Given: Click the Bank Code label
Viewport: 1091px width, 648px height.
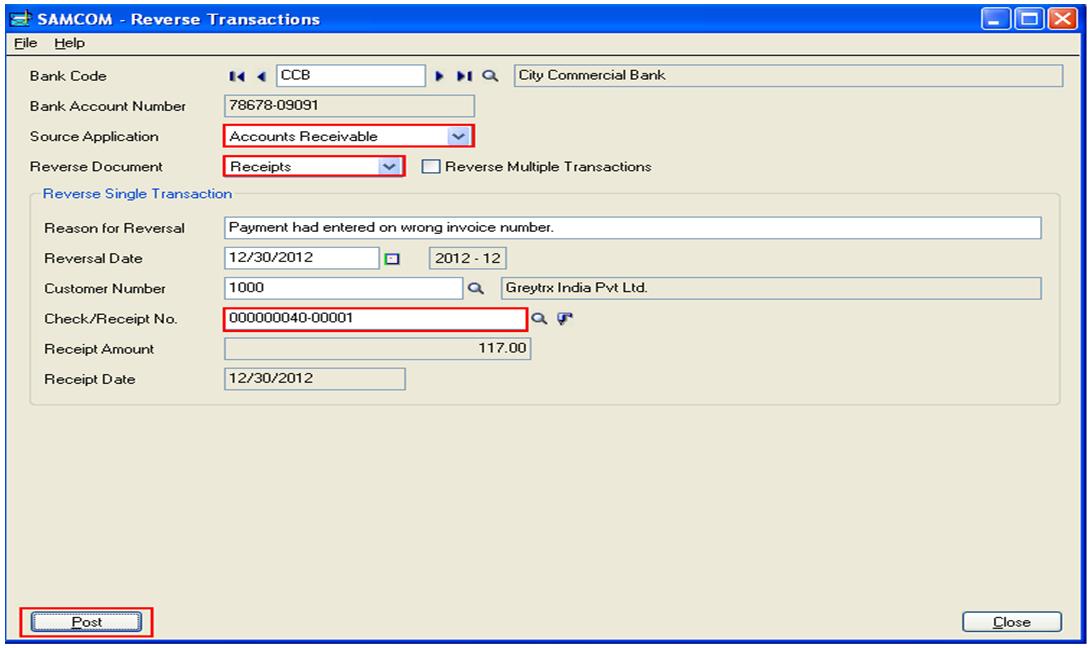Looking at the screenshot, I should click(x=68, y=76).
